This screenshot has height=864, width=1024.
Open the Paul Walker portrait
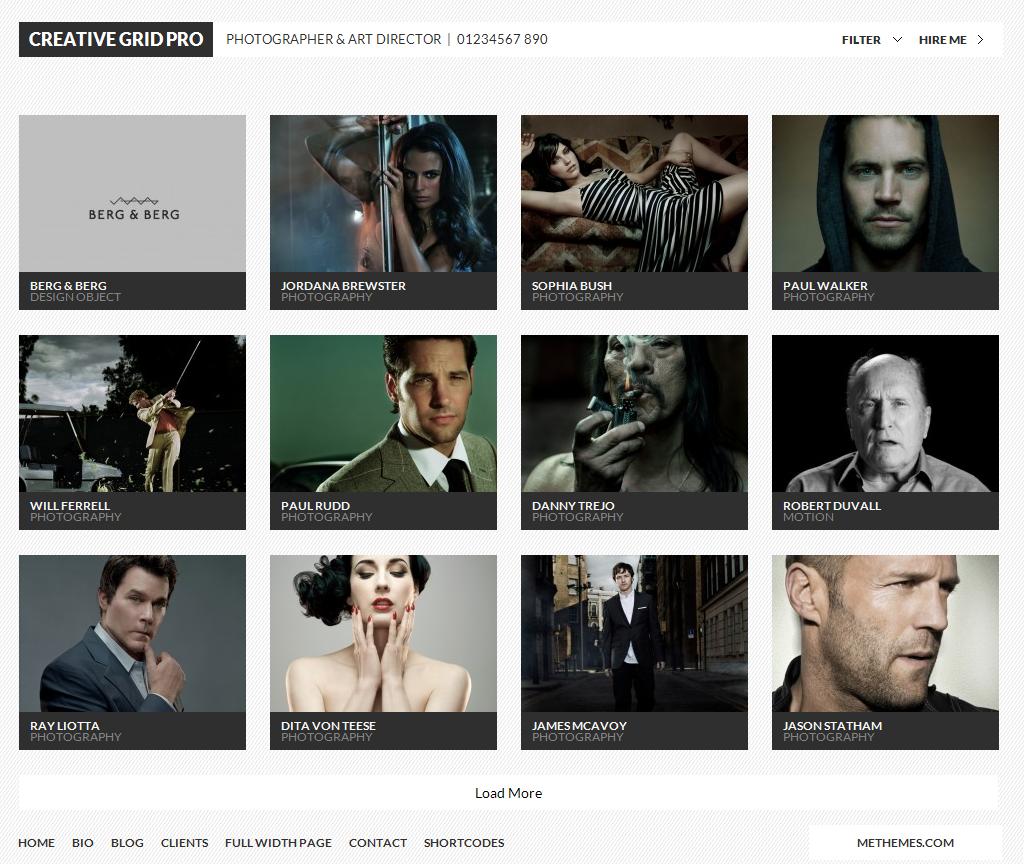885,194
